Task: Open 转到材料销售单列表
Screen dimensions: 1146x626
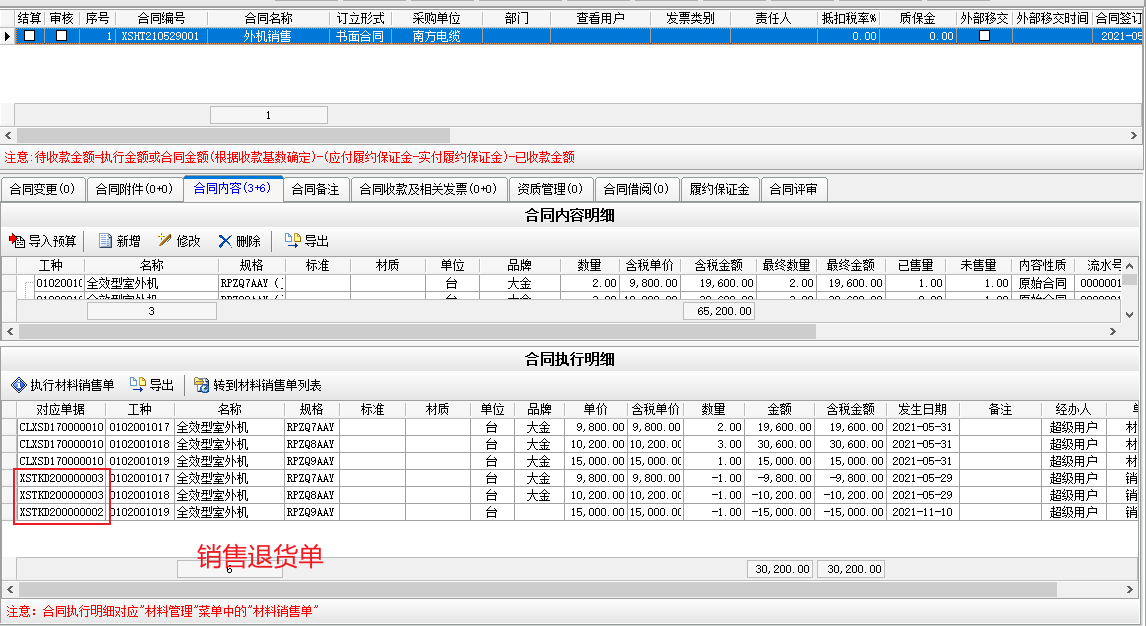Action: (x=202, y=385)
